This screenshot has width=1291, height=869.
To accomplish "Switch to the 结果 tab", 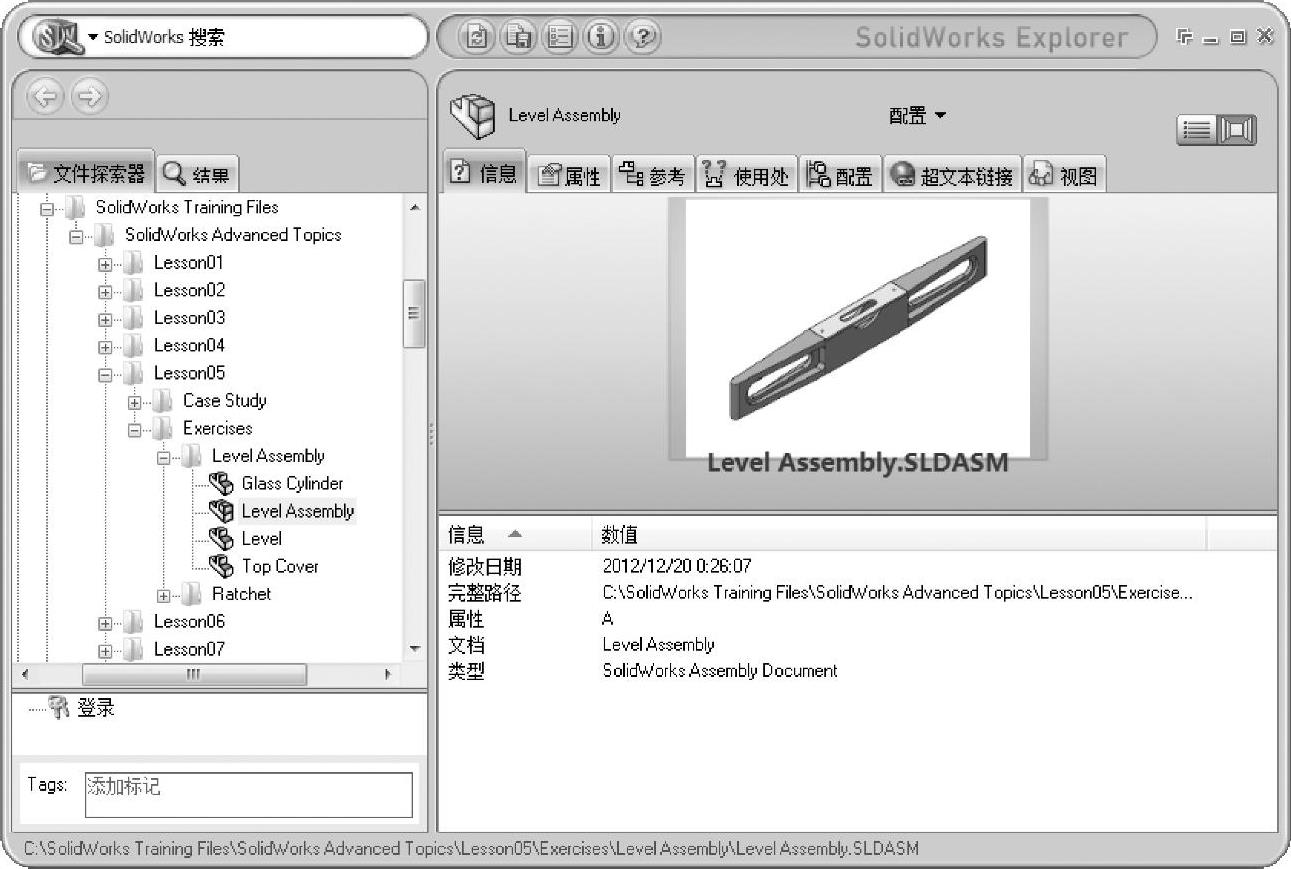I will pos(197,175).
